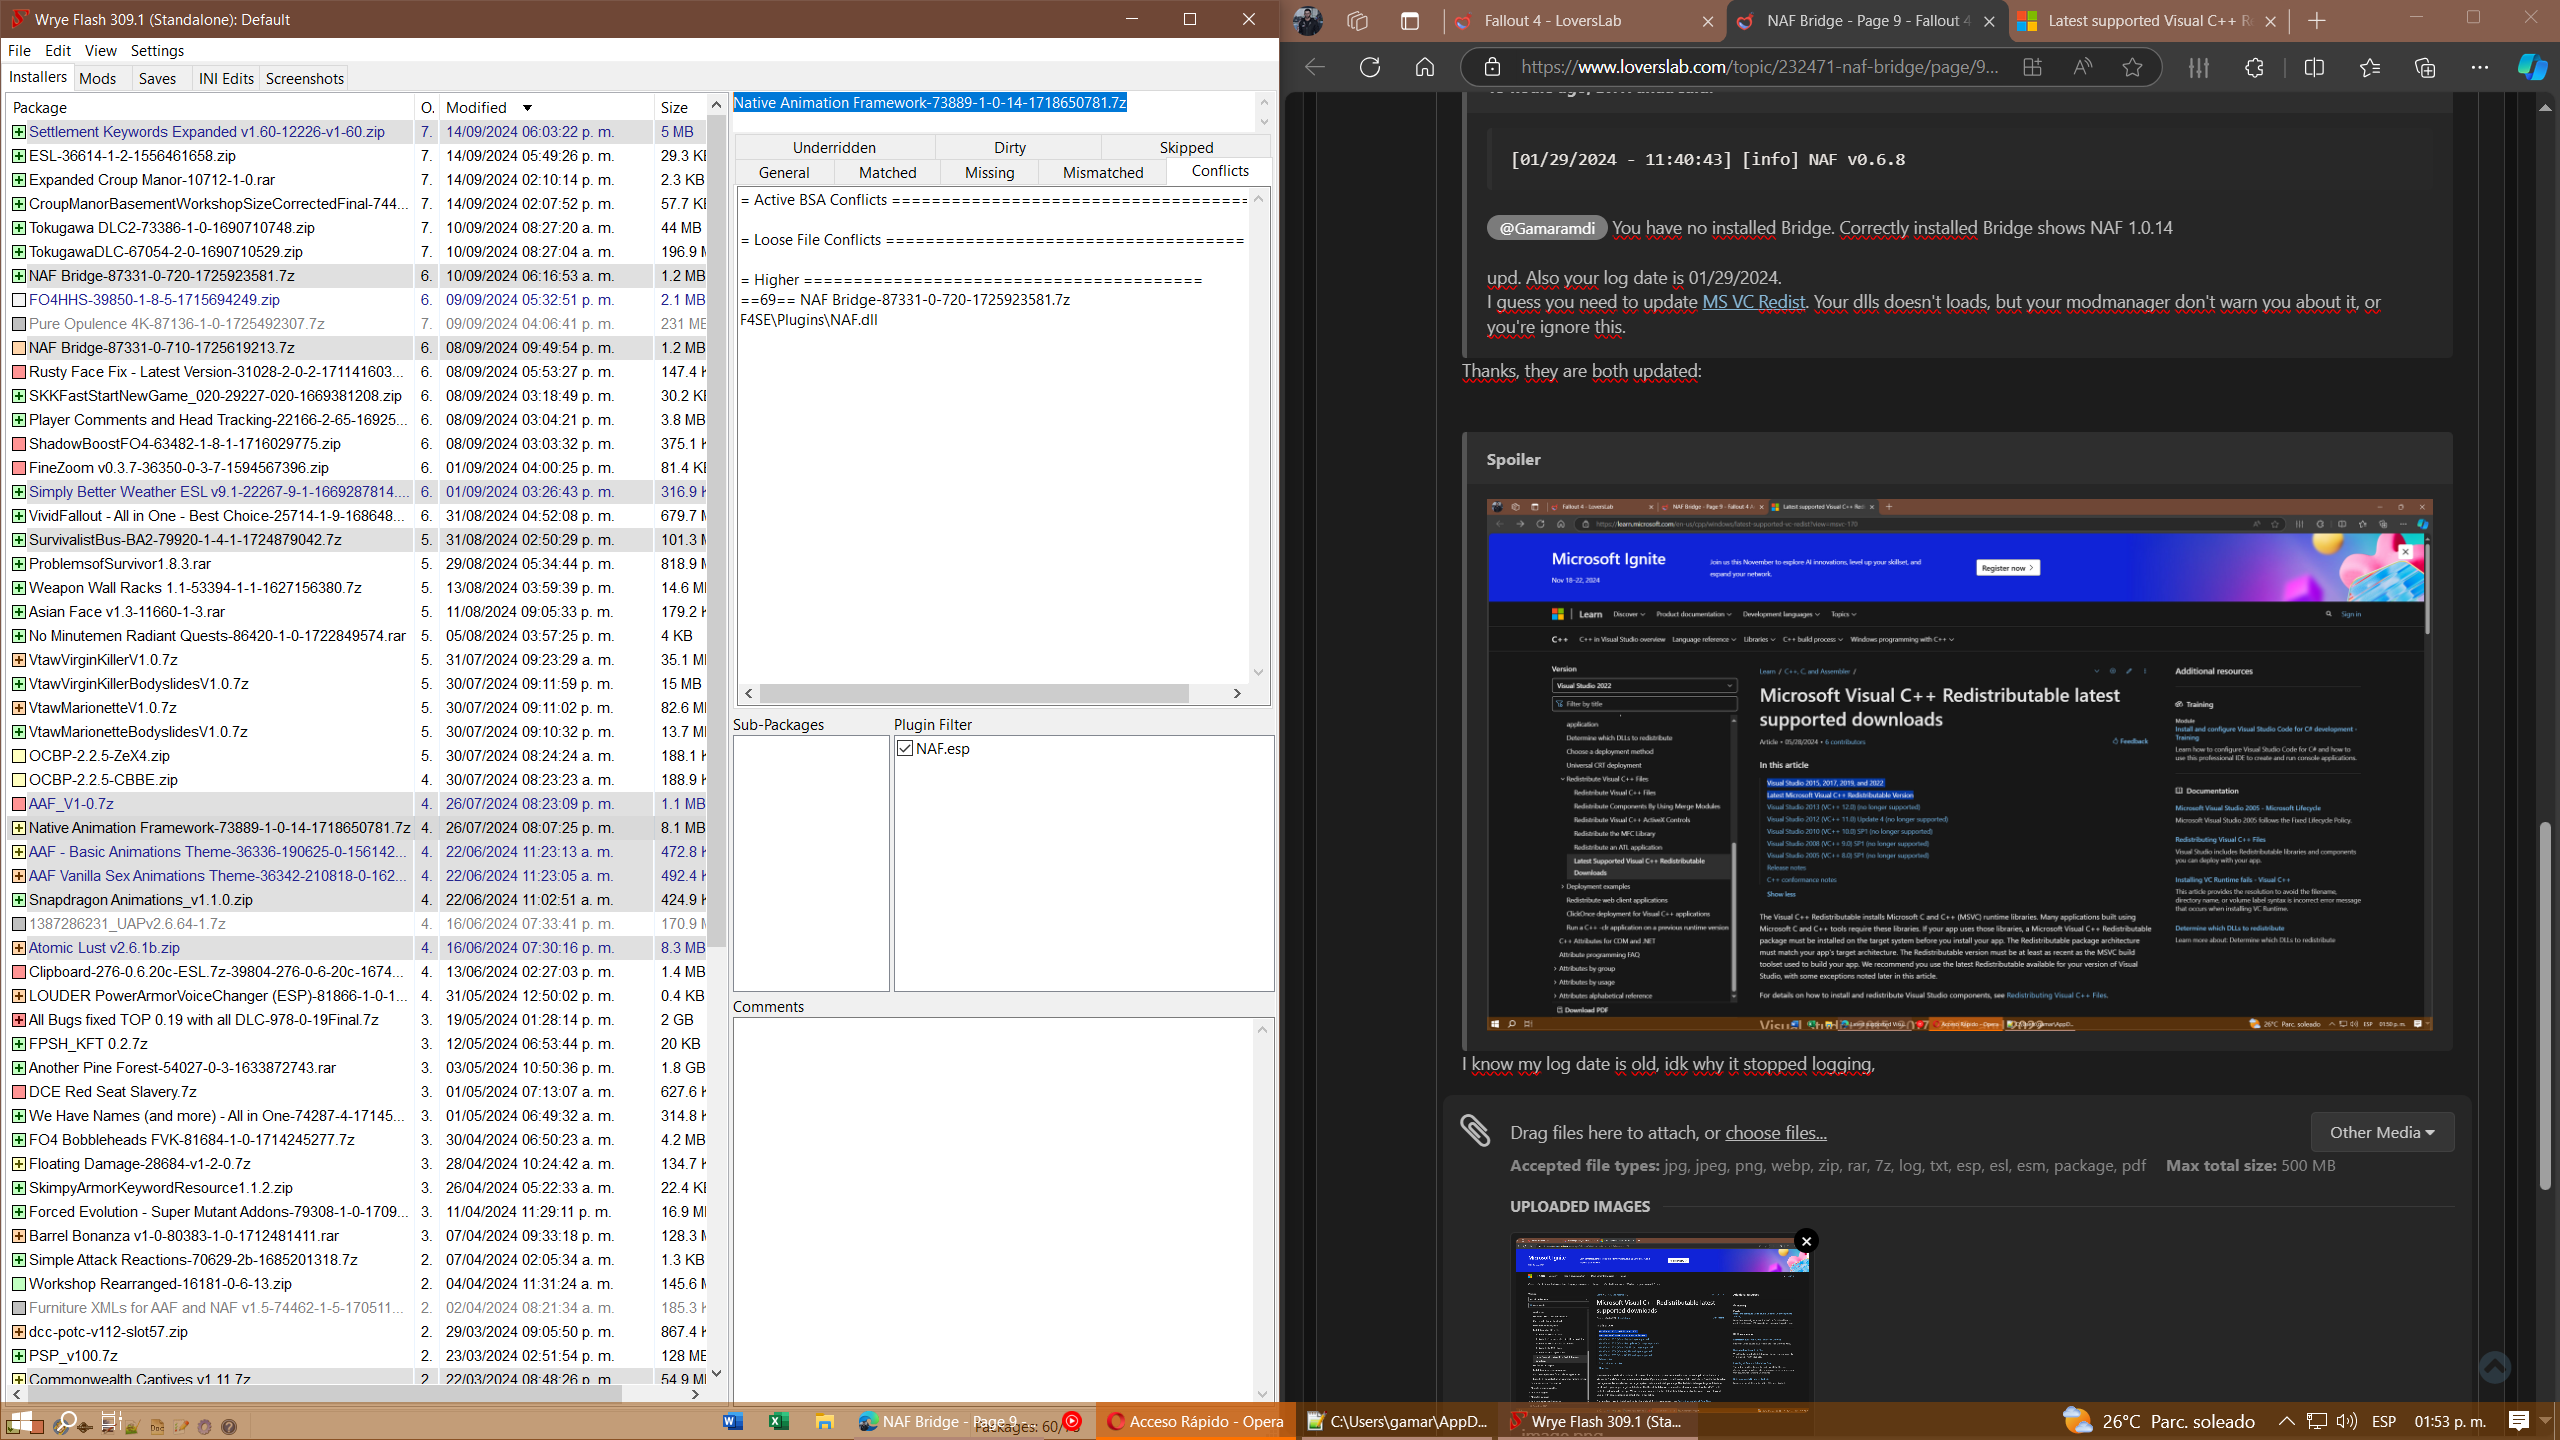Viewport: 2560px width, 1440px height.
Task: Open the Other Media dropdown
Action: [2381, 1132]
